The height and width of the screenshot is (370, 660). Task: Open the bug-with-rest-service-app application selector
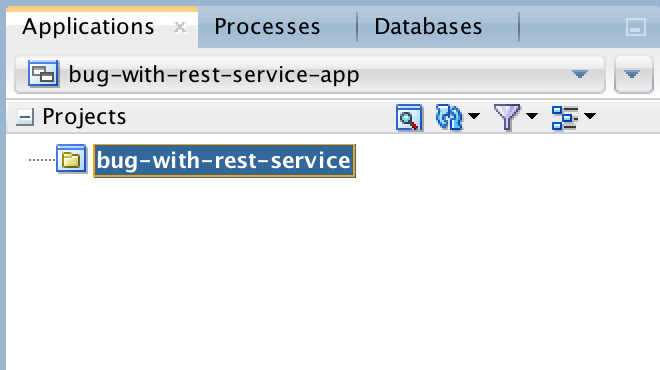310,75
